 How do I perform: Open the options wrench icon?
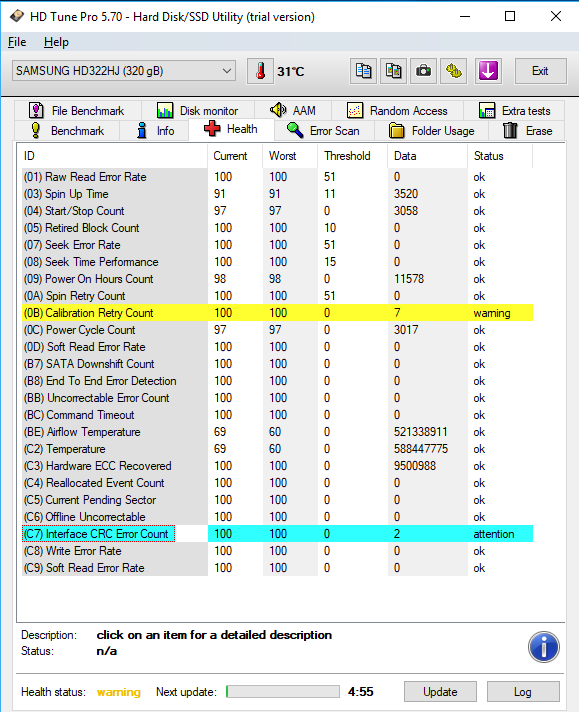[453, 71]
